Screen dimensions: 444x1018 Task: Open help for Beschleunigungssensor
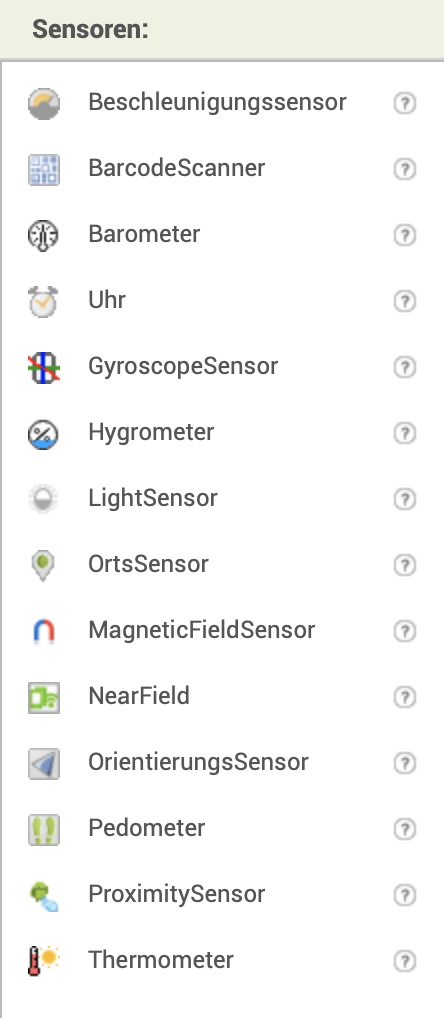point(405,103)
